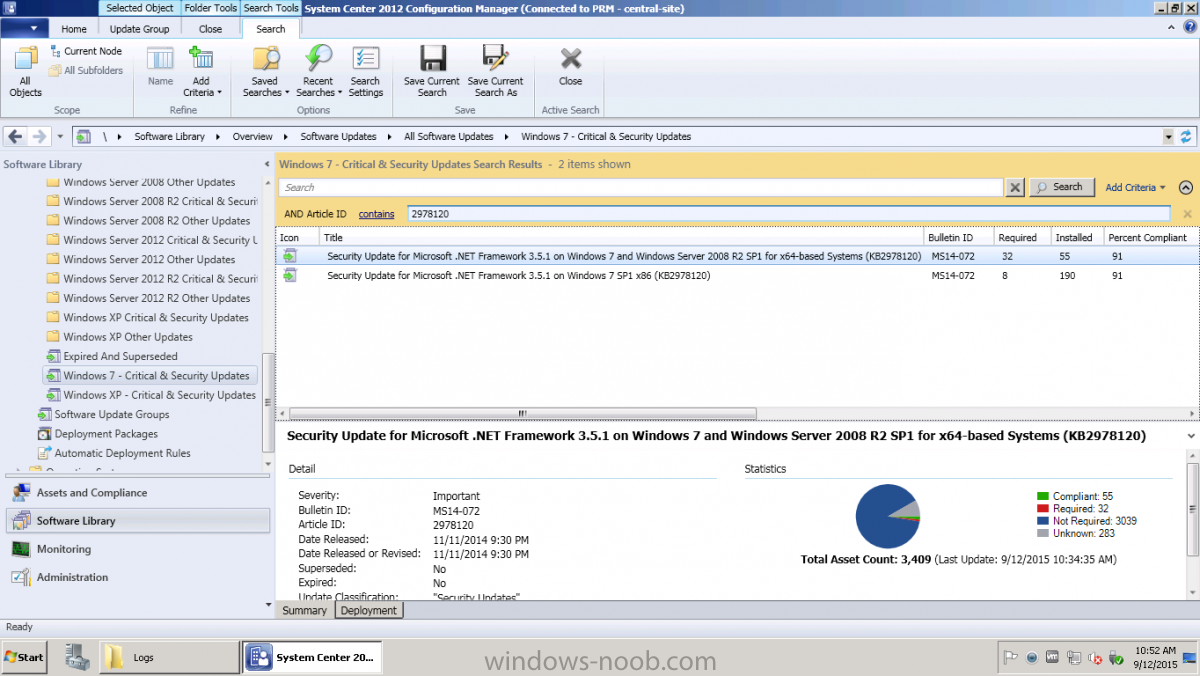Select the Windows 7 SP1 x86 (KB2978120) title
Screen dimensions: 1200x676
tap(519, 275)
